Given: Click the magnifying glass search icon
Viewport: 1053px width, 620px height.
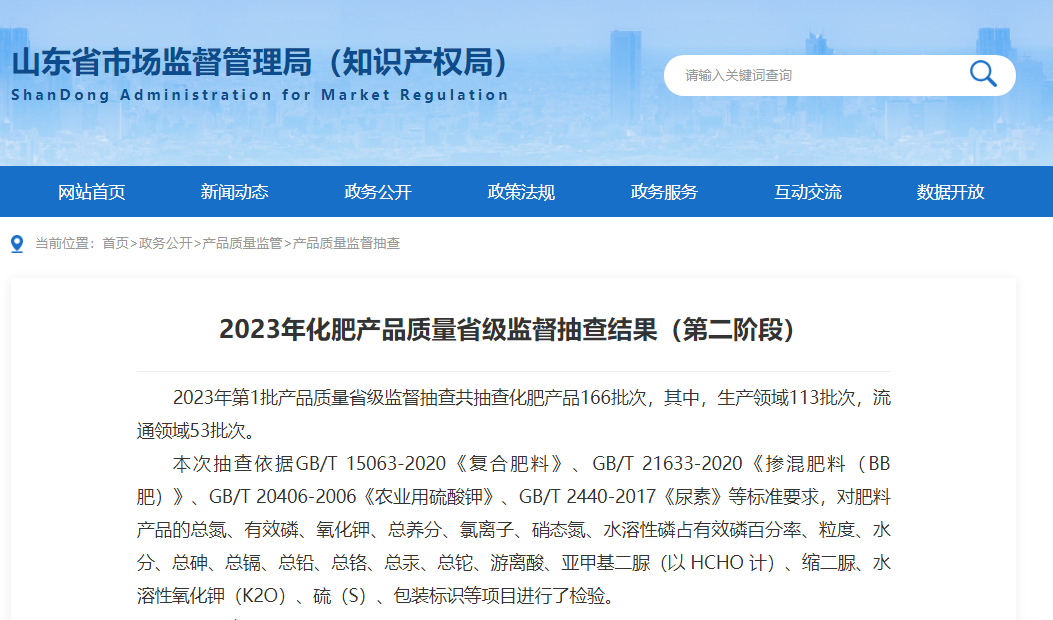Looking at the screenshot, I should click(982, 74).
